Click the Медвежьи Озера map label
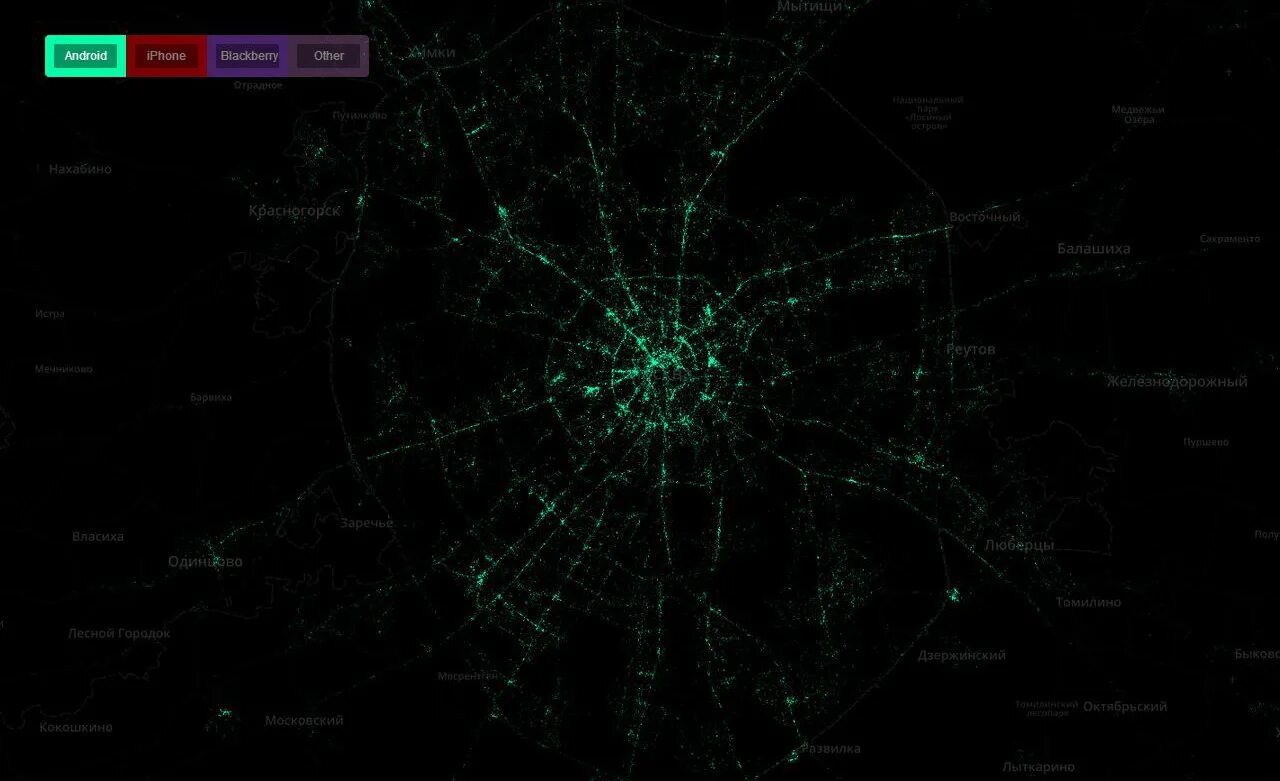Screen dimensions: 1280x781 click(x=1138, y=114)
